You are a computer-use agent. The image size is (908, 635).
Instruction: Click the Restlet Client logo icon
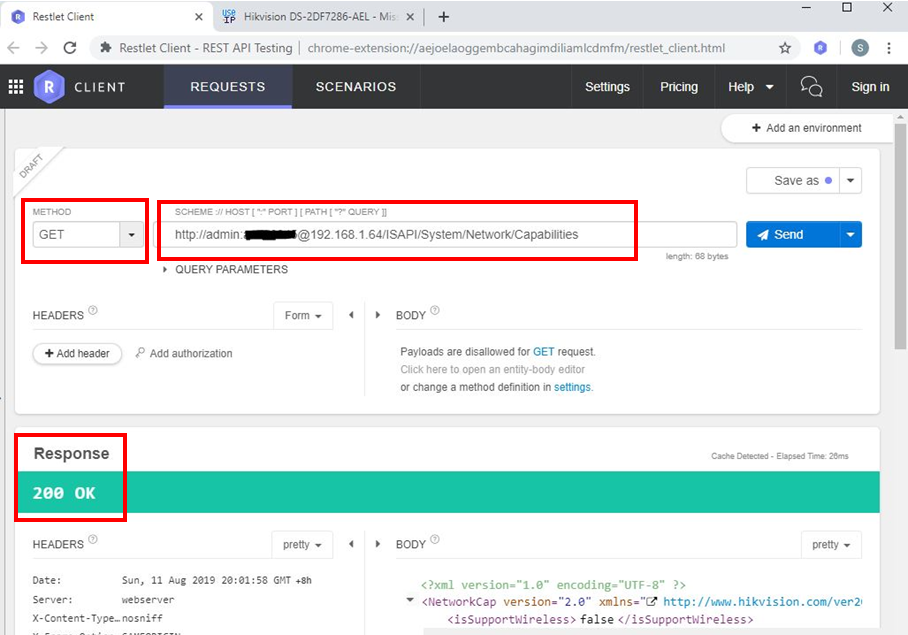point(48,87)
